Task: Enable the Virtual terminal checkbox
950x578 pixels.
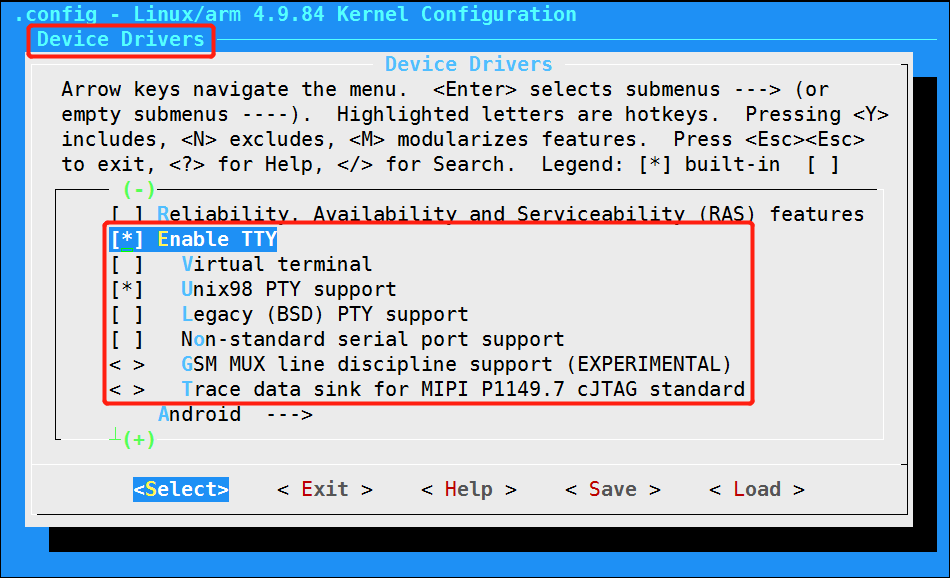Action: [127, 265]
